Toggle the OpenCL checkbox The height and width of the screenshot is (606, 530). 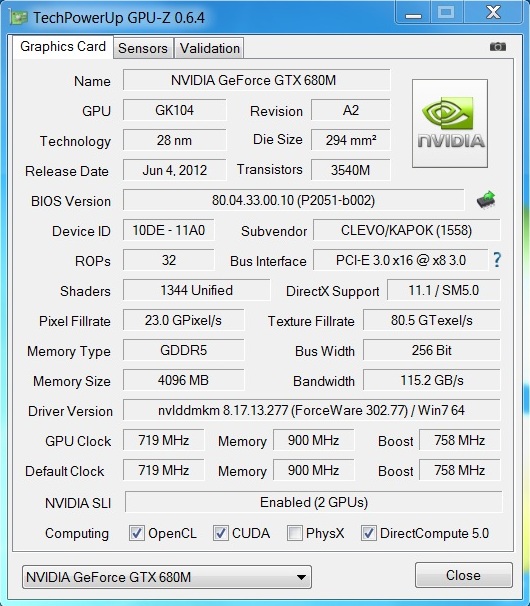click(136, 533)
